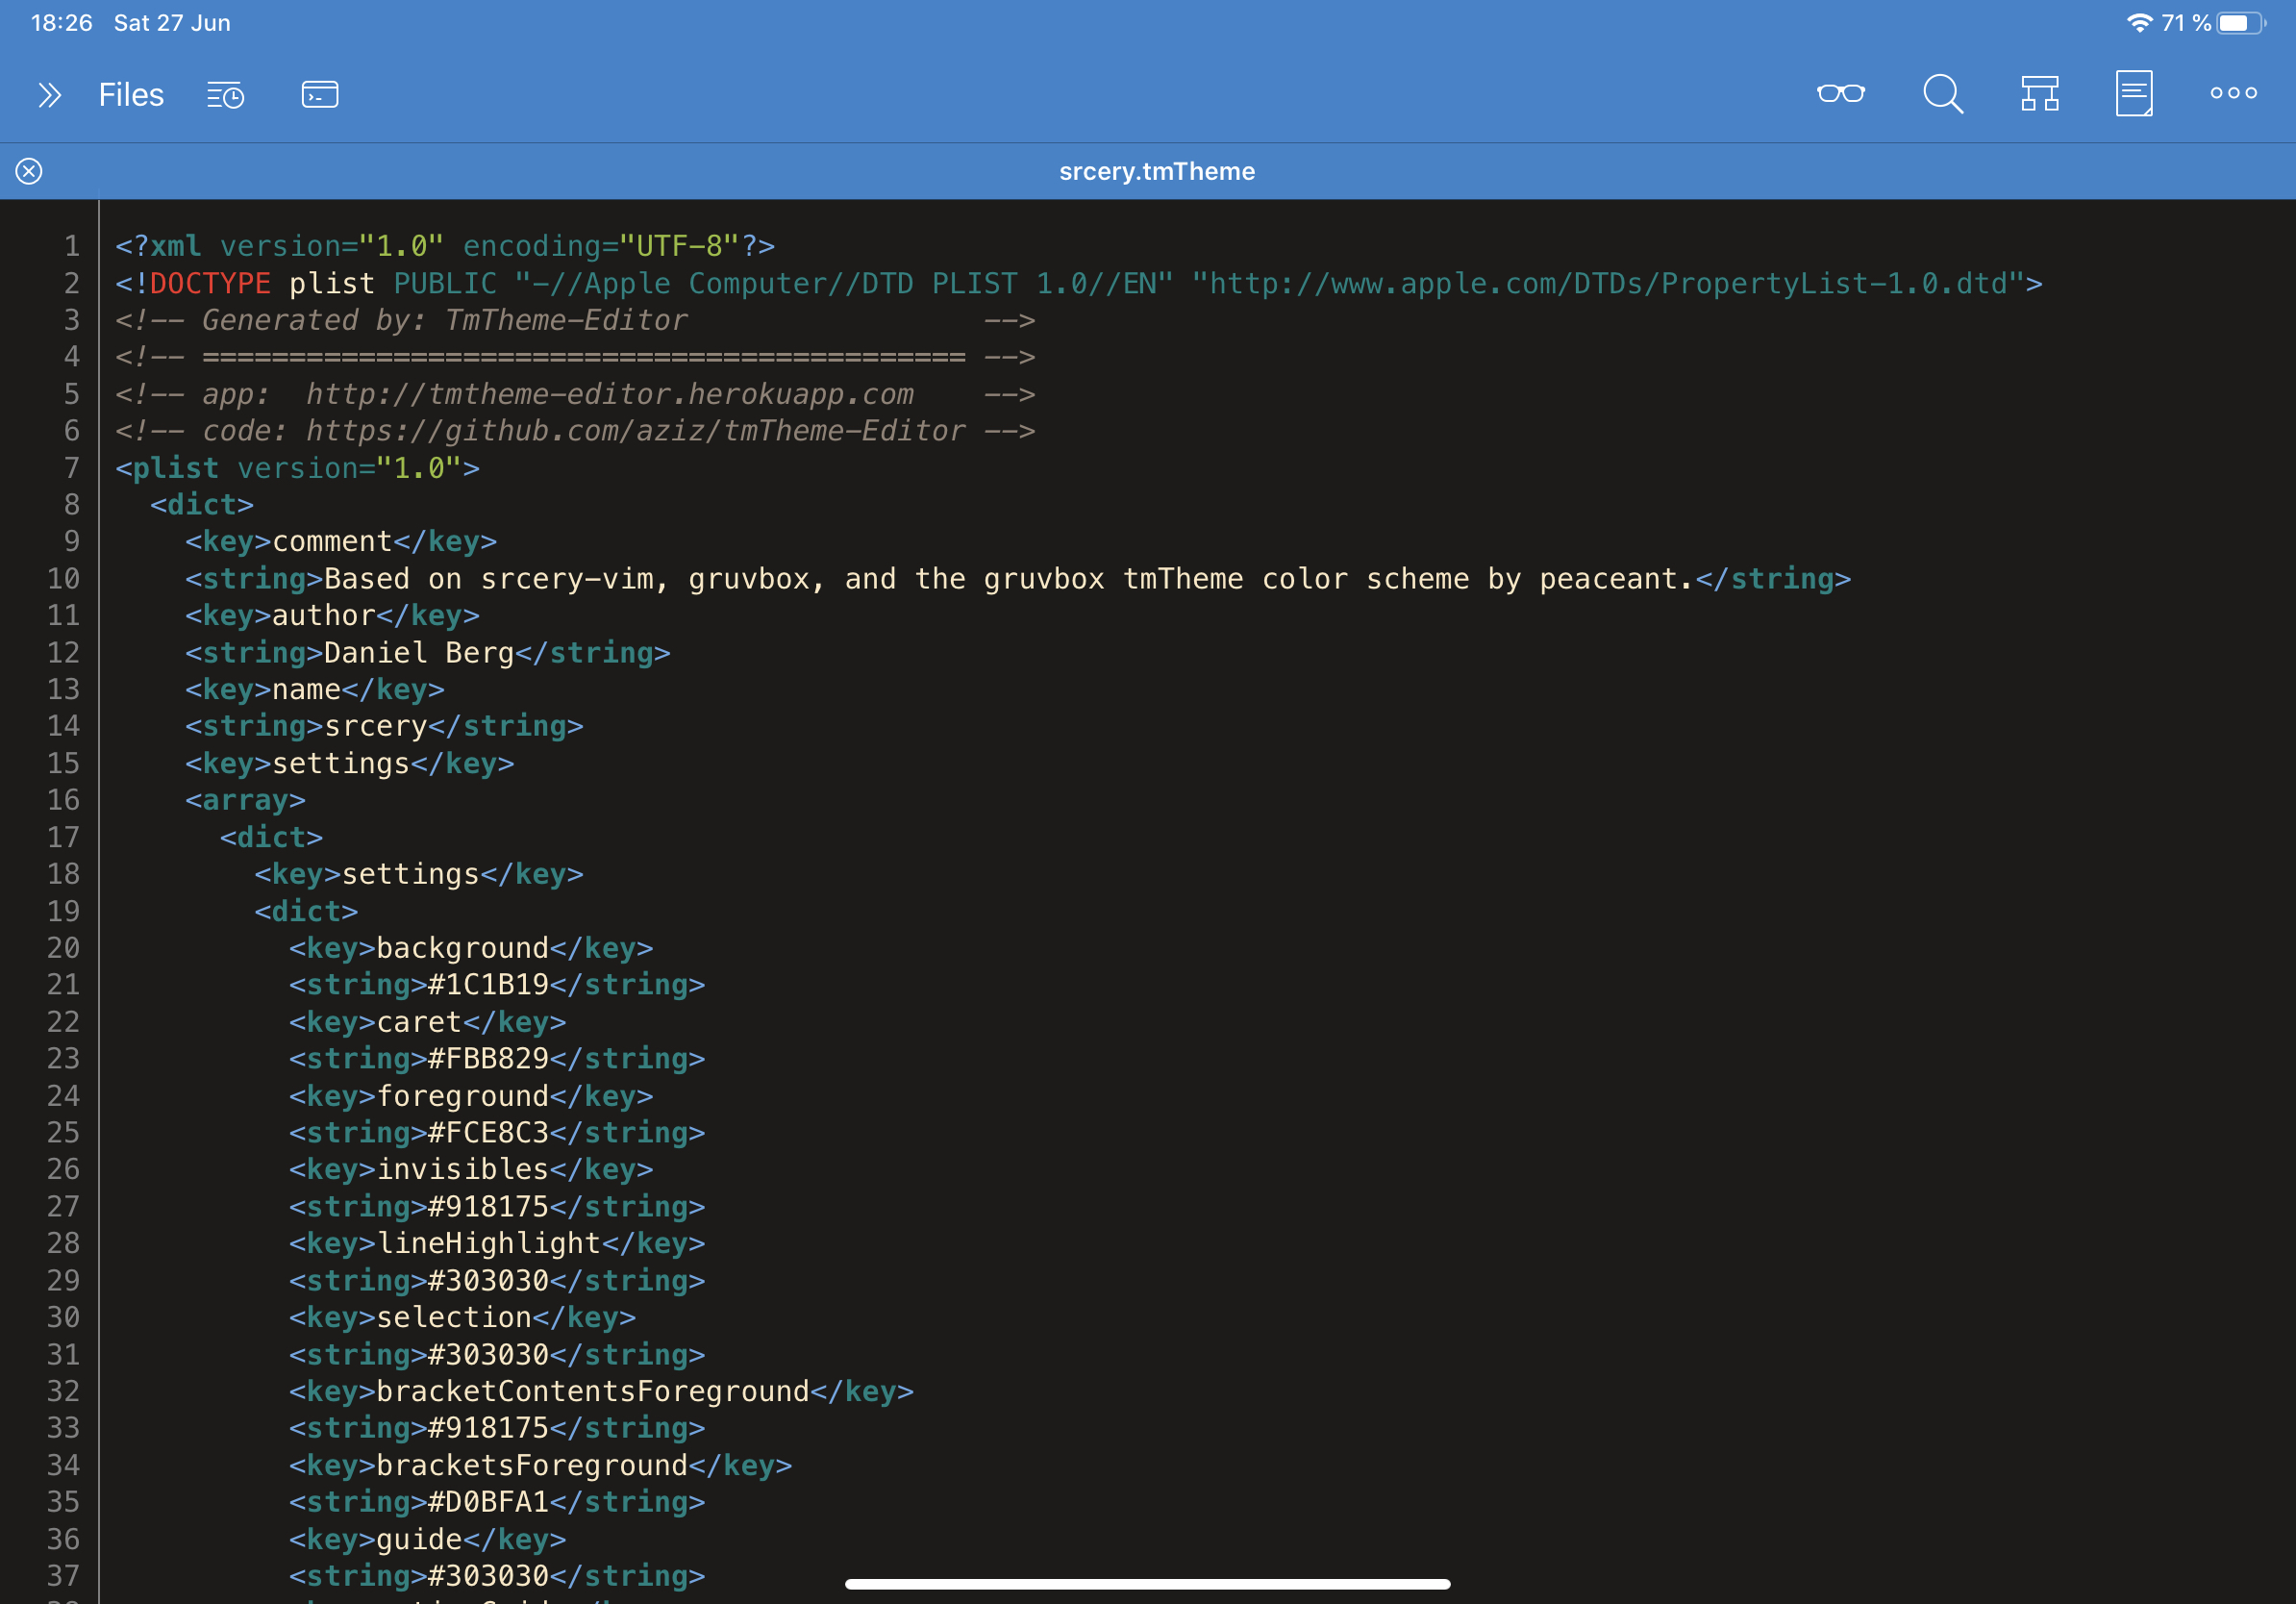
Task: Tap the battery indicator in status bar
Action: pyautogui.click(x=2240, y=23)
